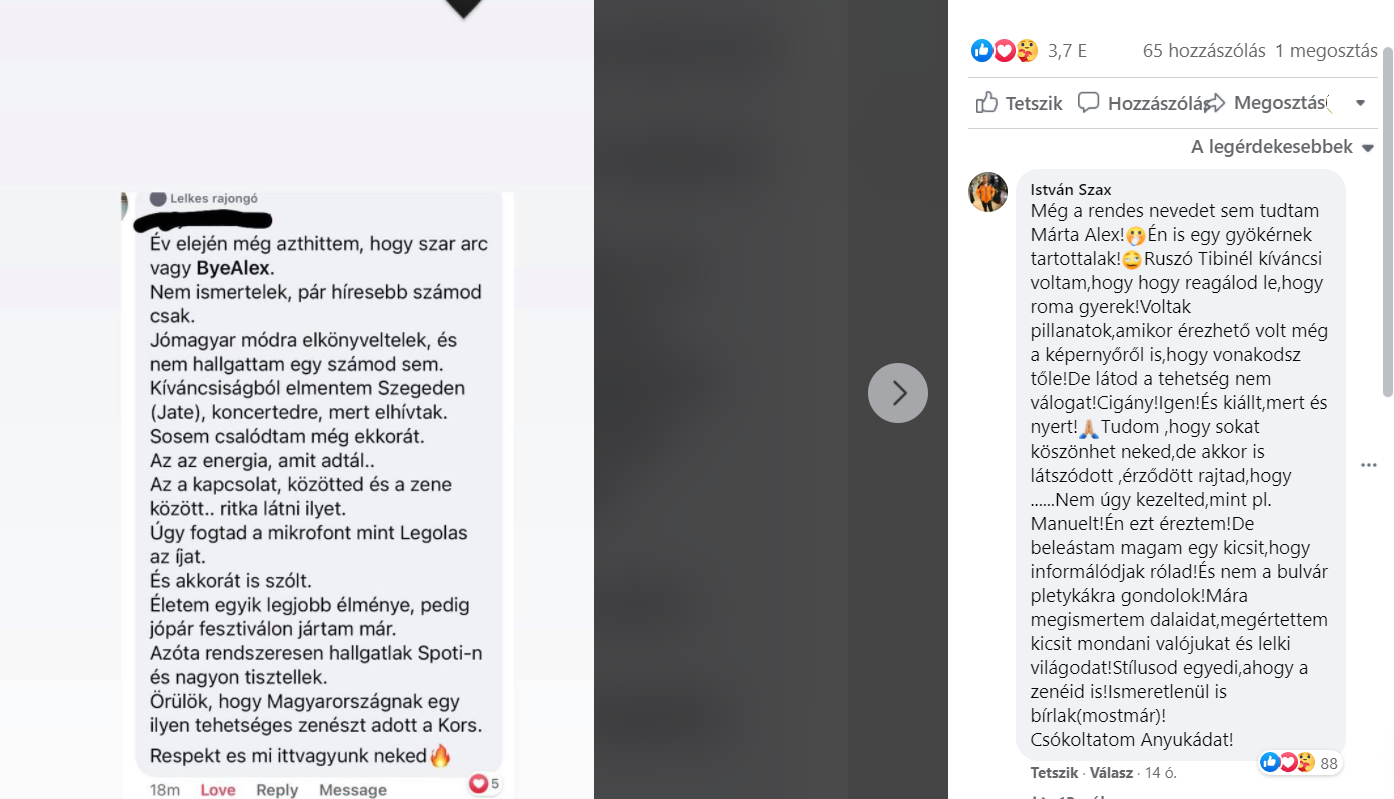Viewport: 1394px width, 799px height.
Task: Open three-dot options for István's comment
Action: (1369, 465)
